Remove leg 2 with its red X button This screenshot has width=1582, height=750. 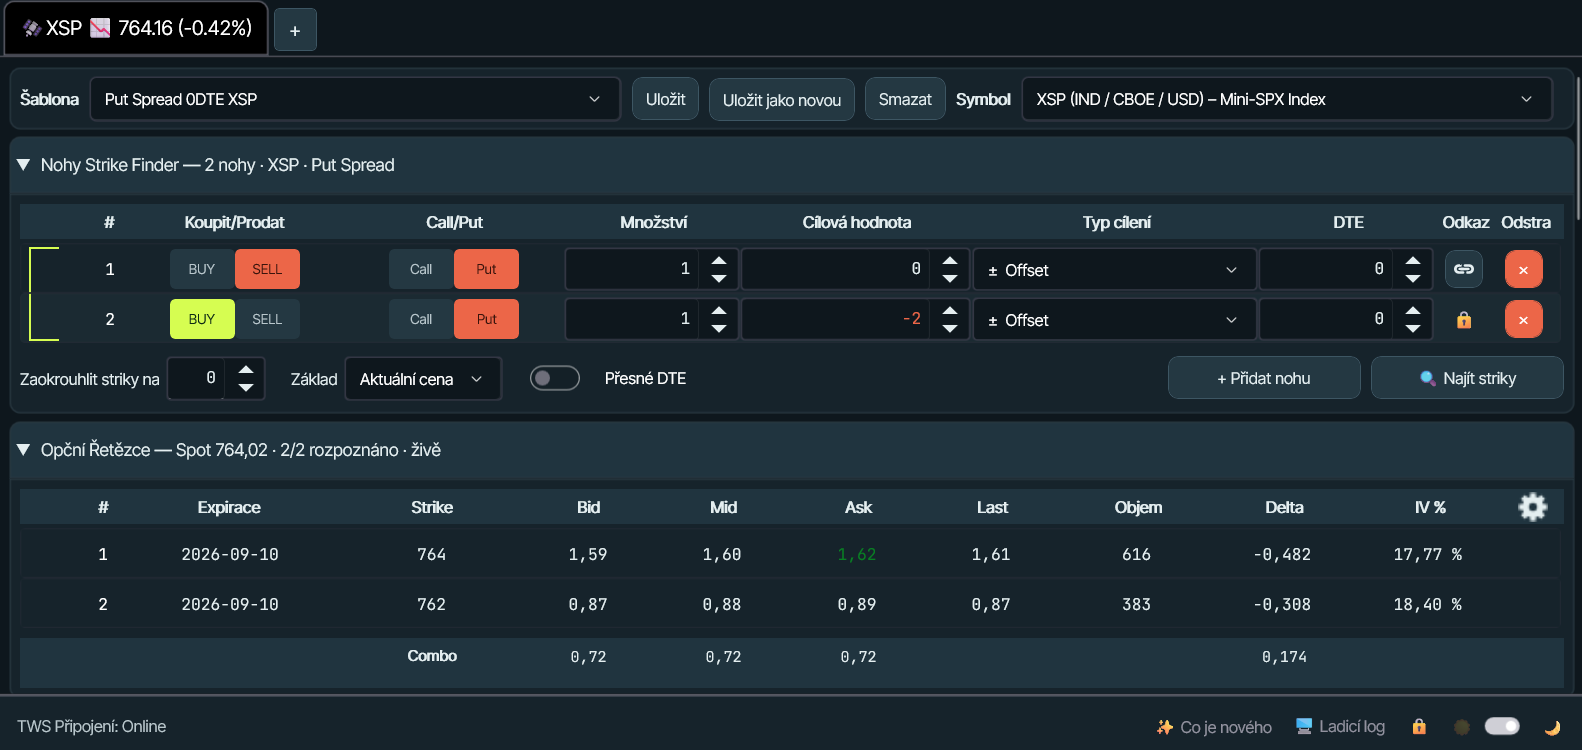pyautogui.click(x=1523, y=319)
